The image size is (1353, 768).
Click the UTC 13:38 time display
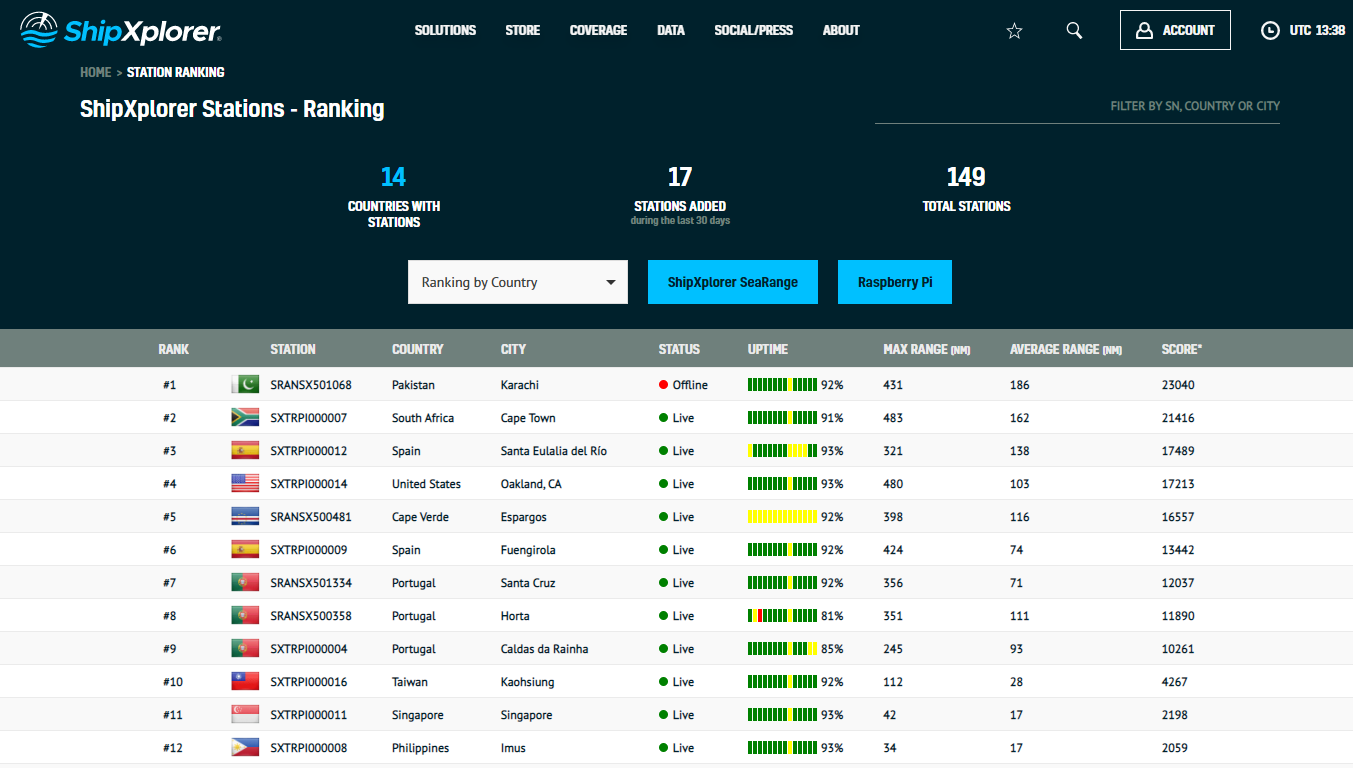coord(1317,31)
